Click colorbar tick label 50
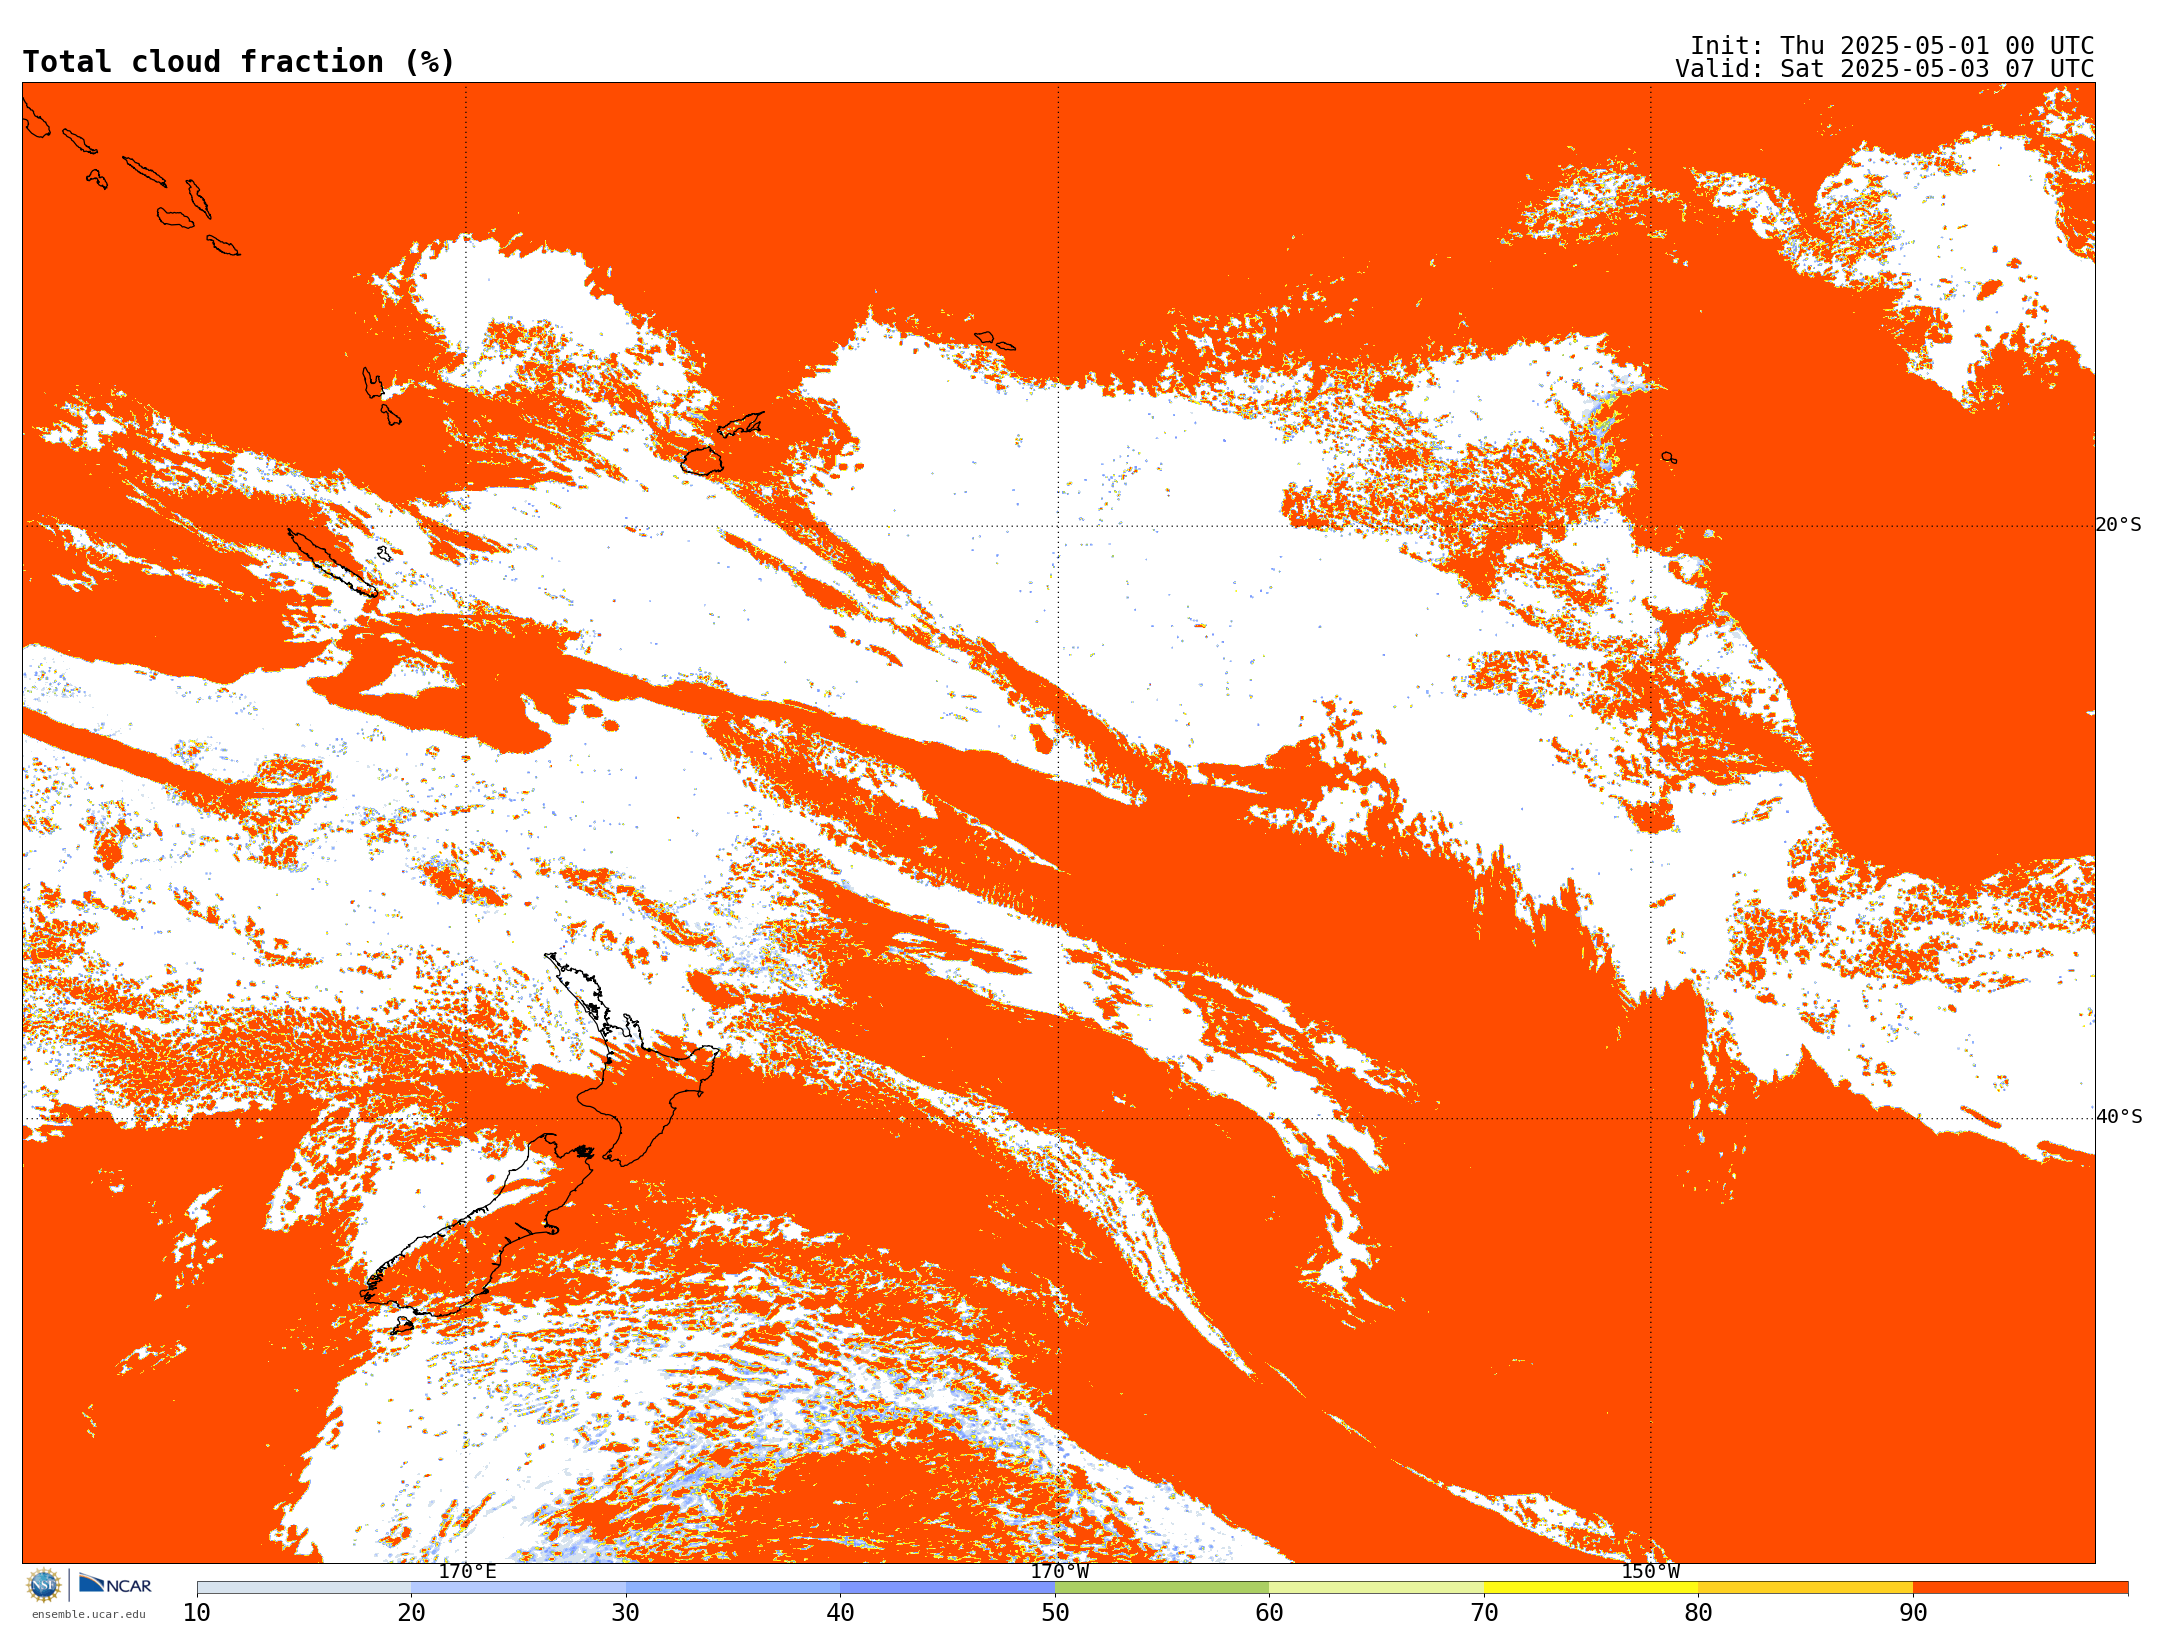Image resolution: width=2160 pixels, height=1626 pixels. [1055, 1612]
